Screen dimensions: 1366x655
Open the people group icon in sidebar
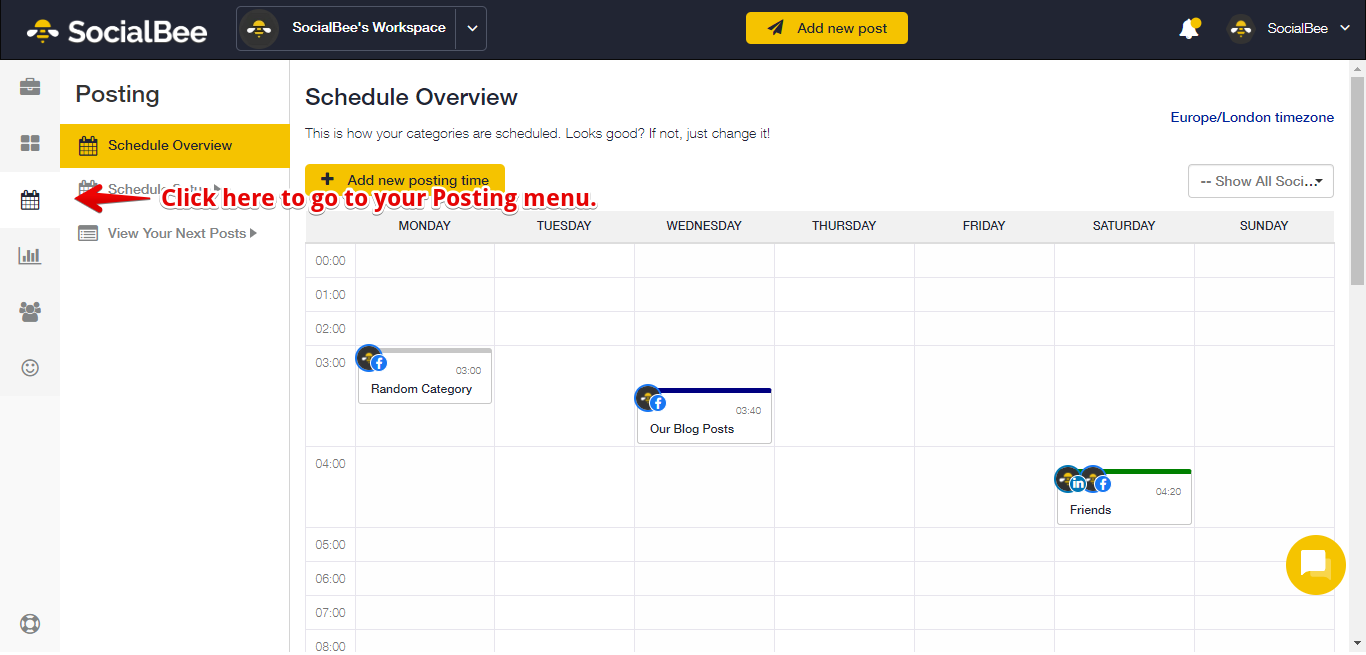pos(30,312)
